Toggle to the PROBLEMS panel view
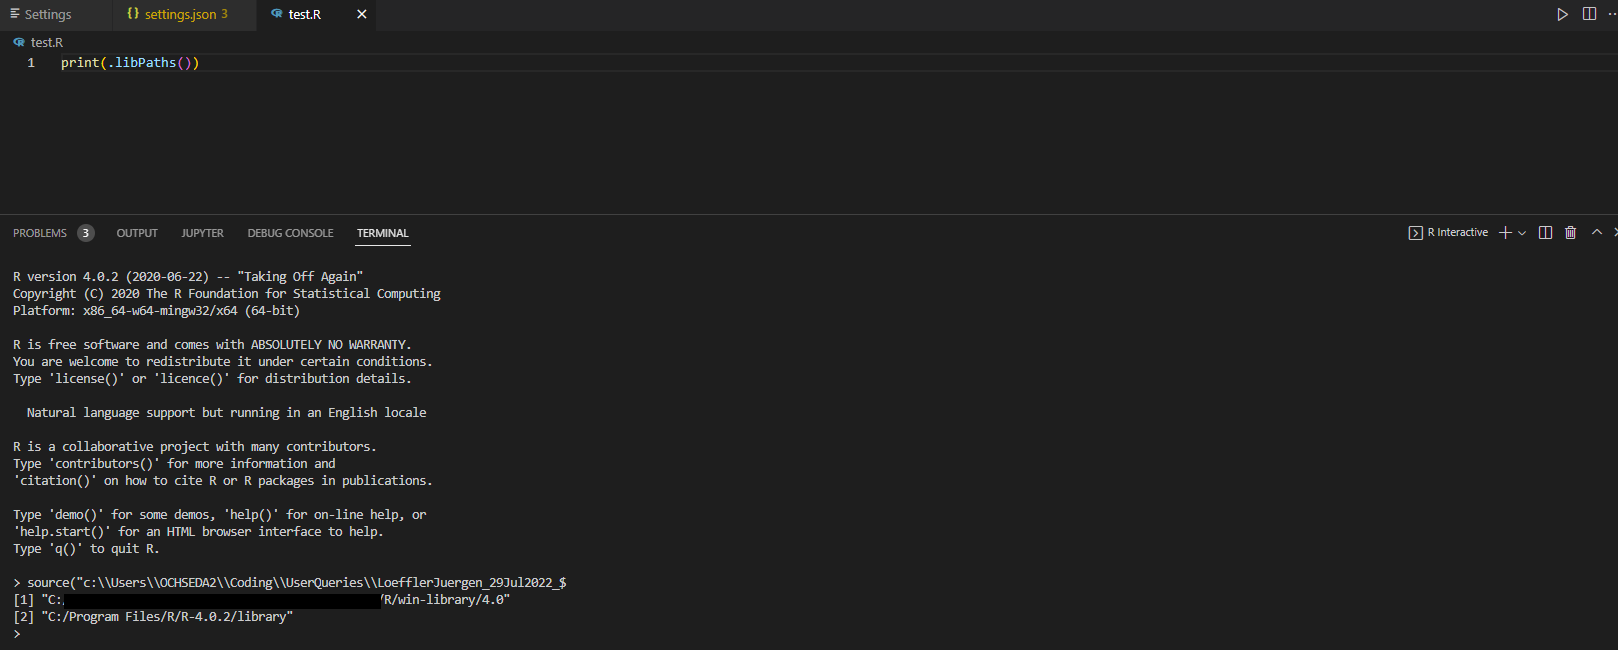The height and width of the screenshot is (650, 1618). pyautogui.click(x=41, y=232)
